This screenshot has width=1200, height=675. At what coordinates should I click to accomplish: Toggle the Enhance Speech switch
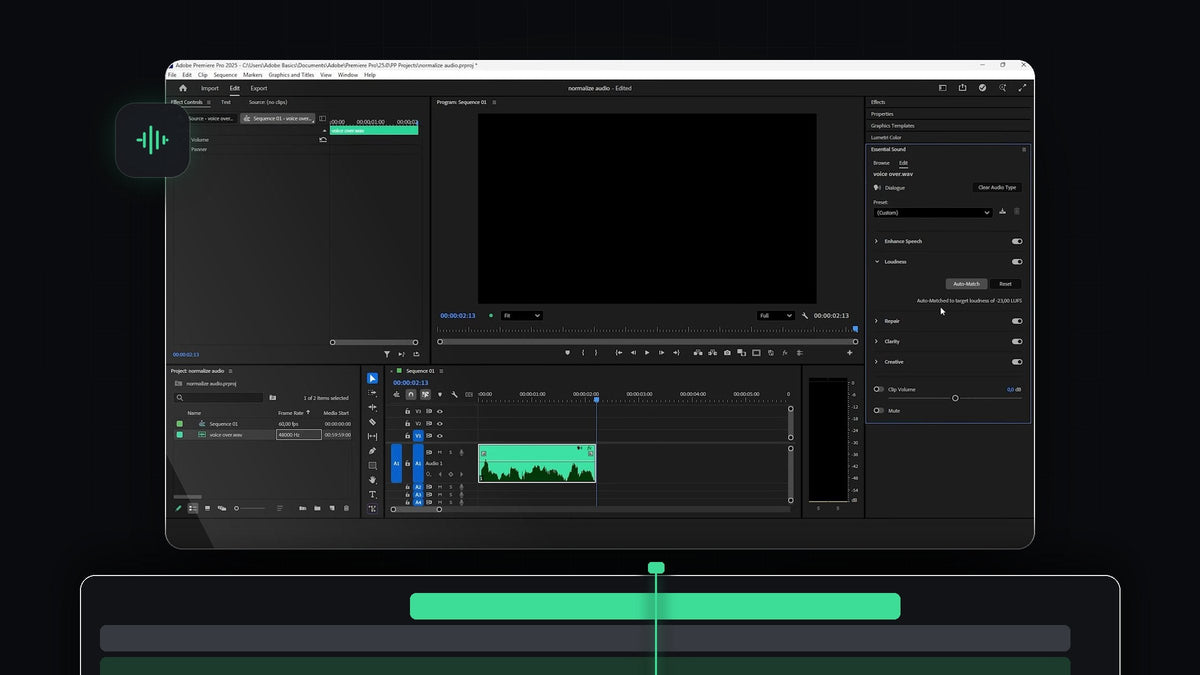1017,241
